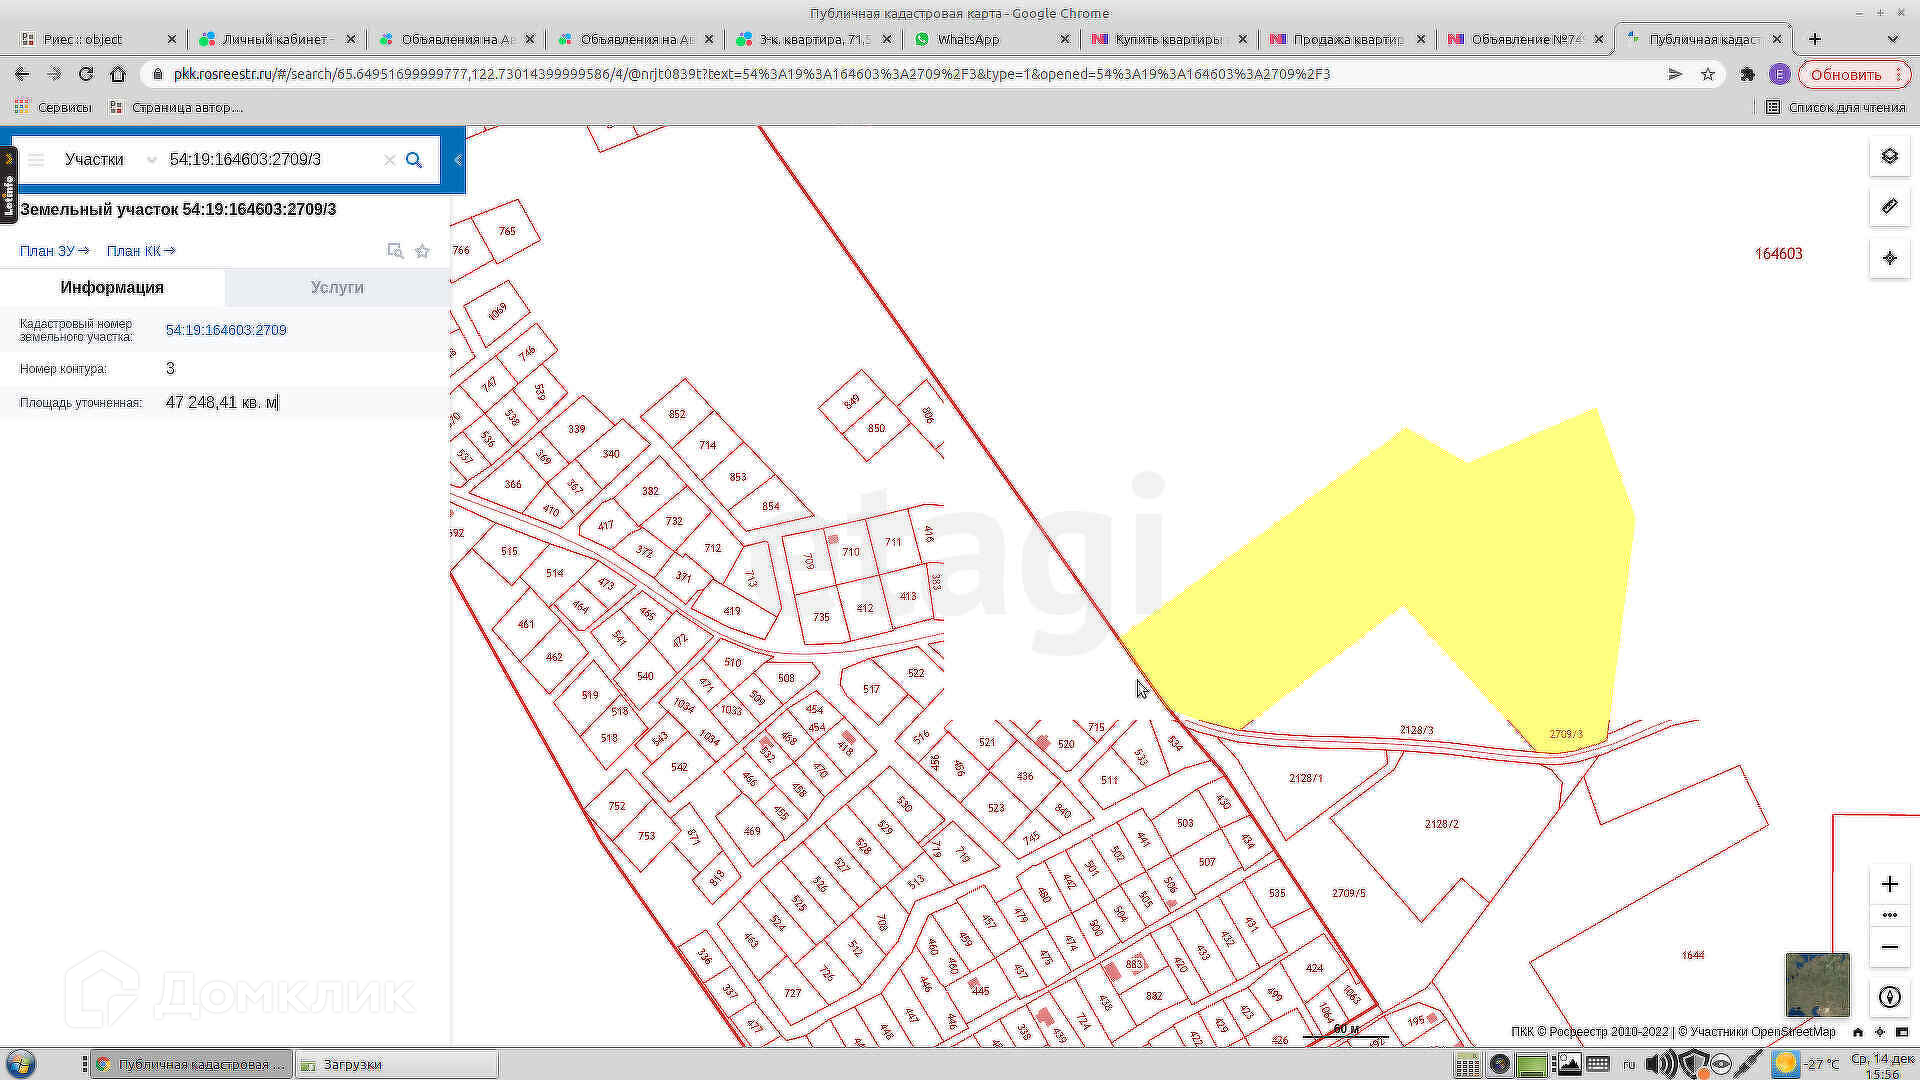The height and width of the screenshot is (1080, 1920).
Task: Click the geolocation crosshair button
Action: (1889, 258)
